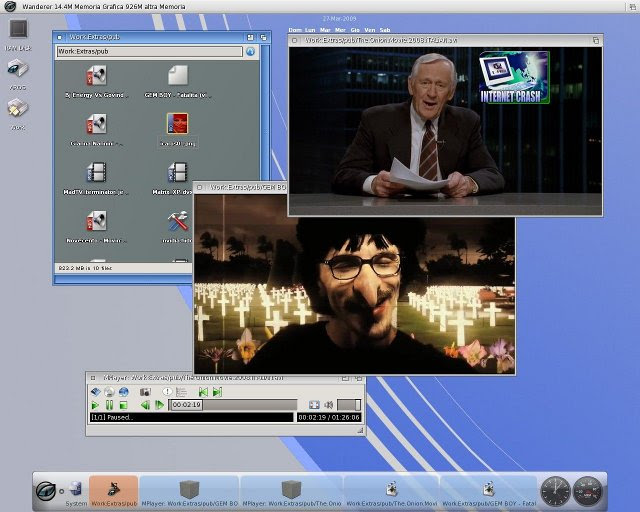Screen dimensions: 640x512
Task: Click the Internet Crash news video frame
Action: click(x=445, y=131)
